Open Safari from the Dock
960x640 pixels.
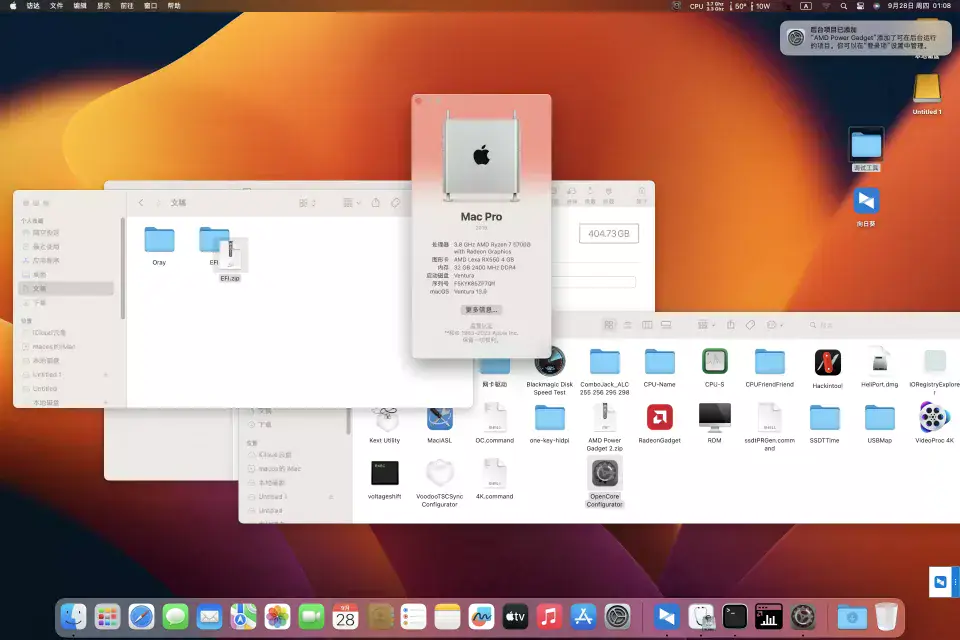click(141, 617)
